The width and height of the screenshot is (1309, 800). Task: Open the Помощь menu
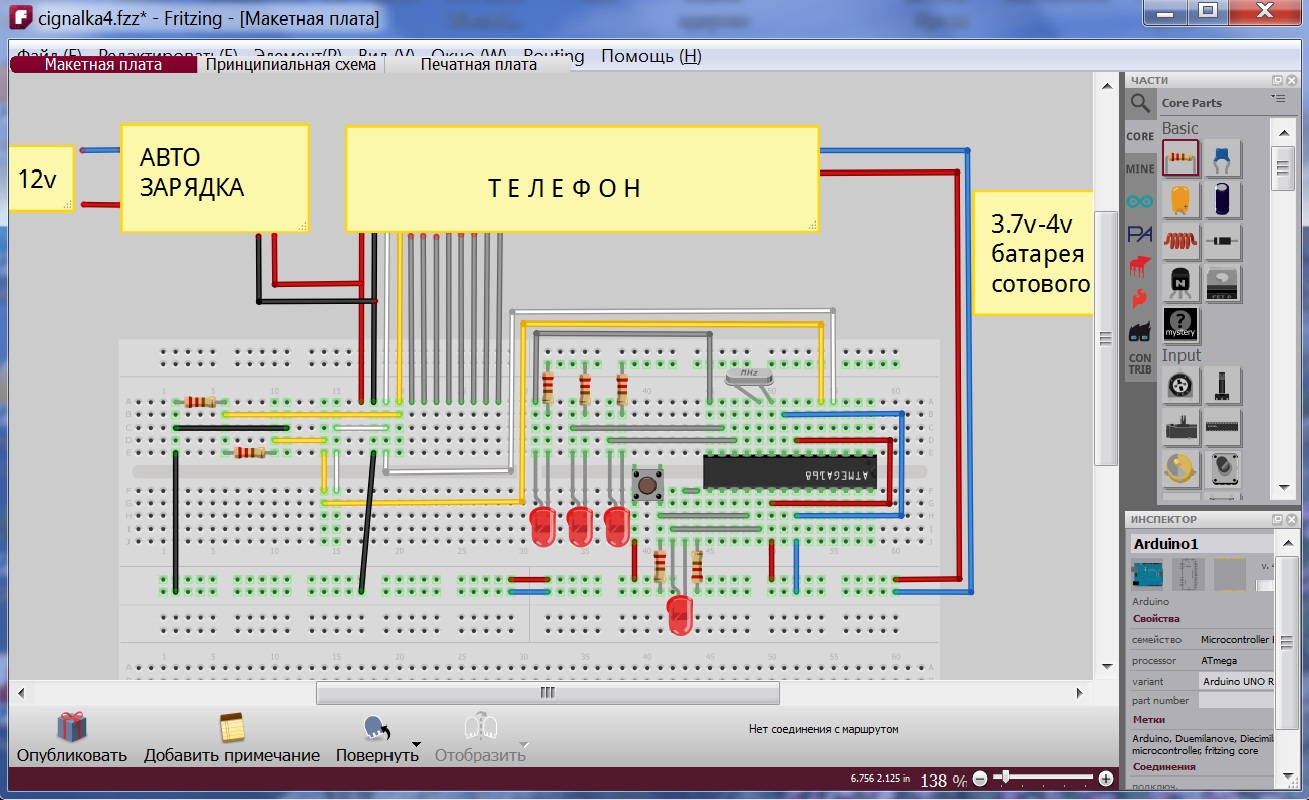pos(650,56)
